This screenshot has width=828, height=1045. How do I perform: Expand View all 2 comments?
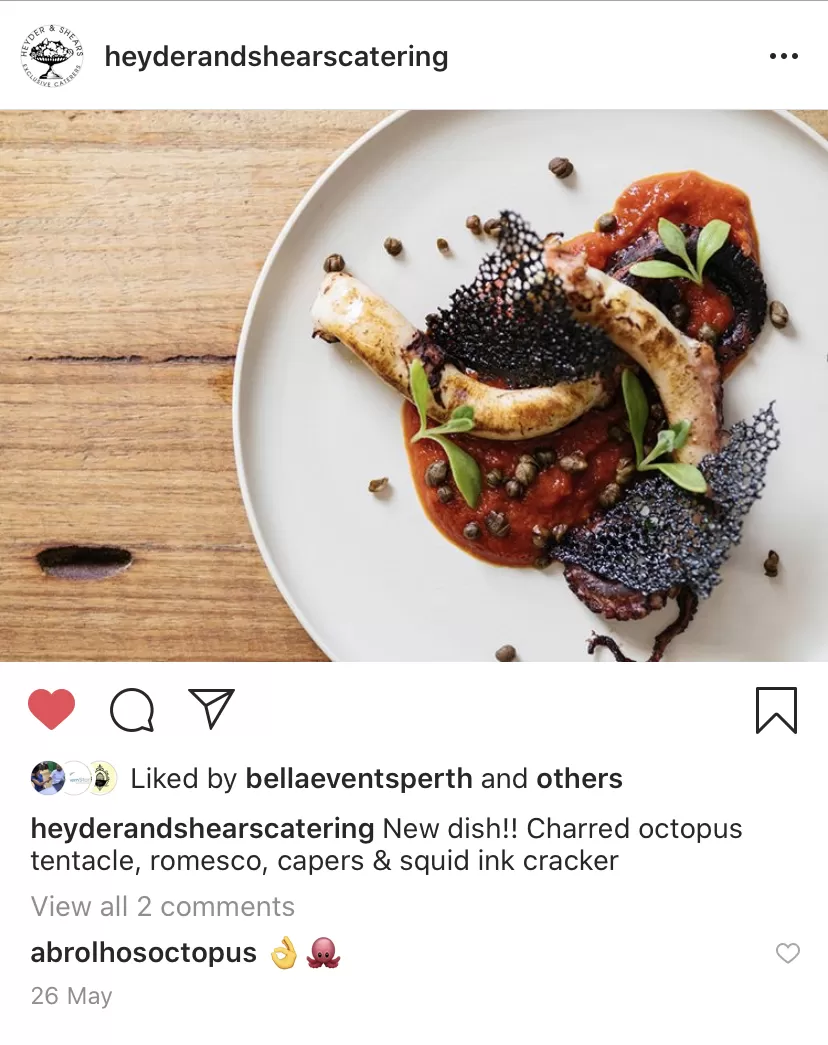(x=163, y=906)
